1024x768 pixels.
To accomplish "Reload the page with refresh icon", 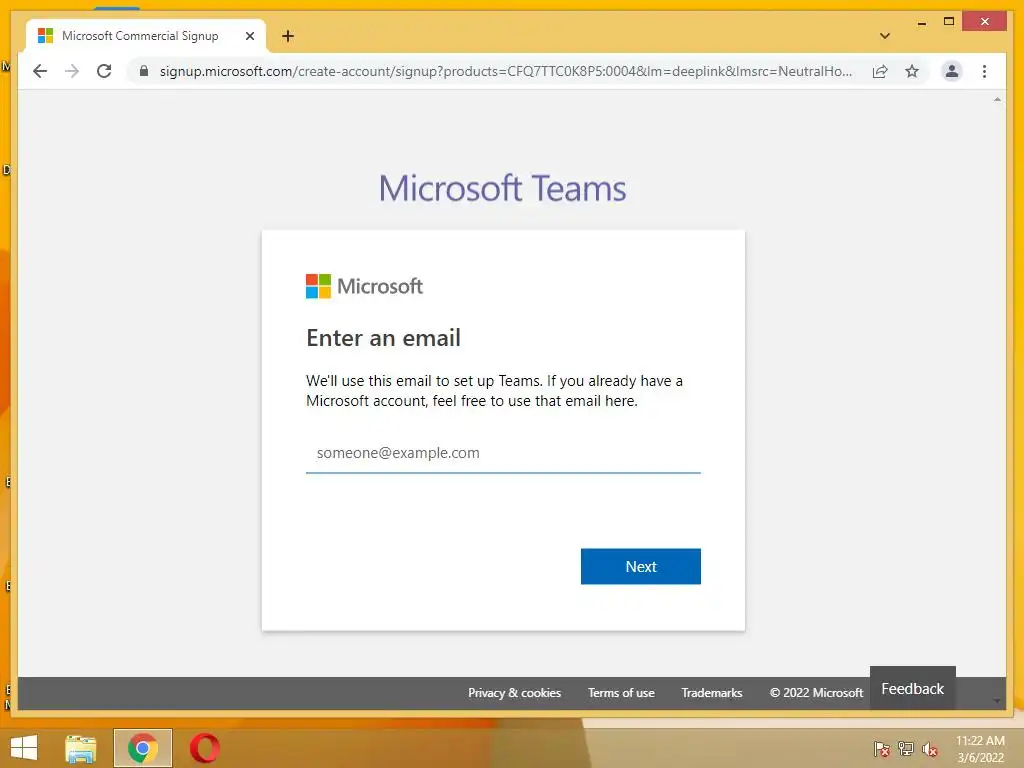I will (x=104, y=71).
